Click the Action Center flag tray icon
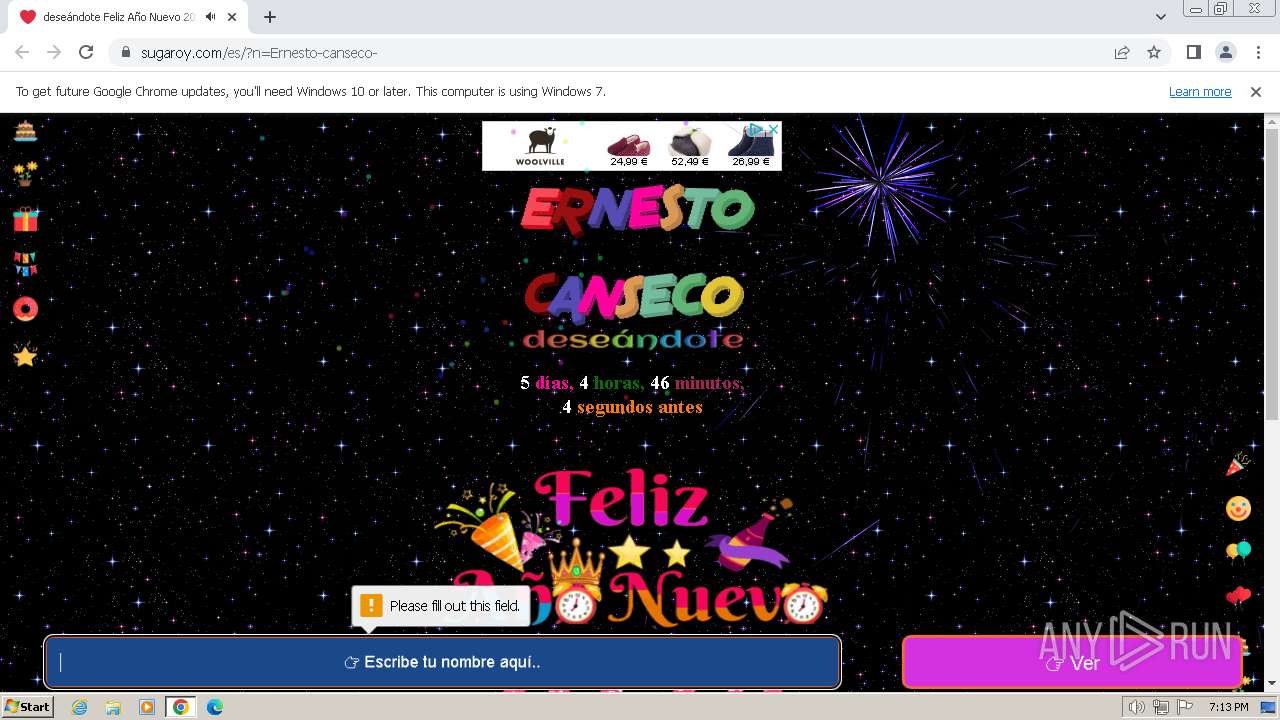 1185,707
